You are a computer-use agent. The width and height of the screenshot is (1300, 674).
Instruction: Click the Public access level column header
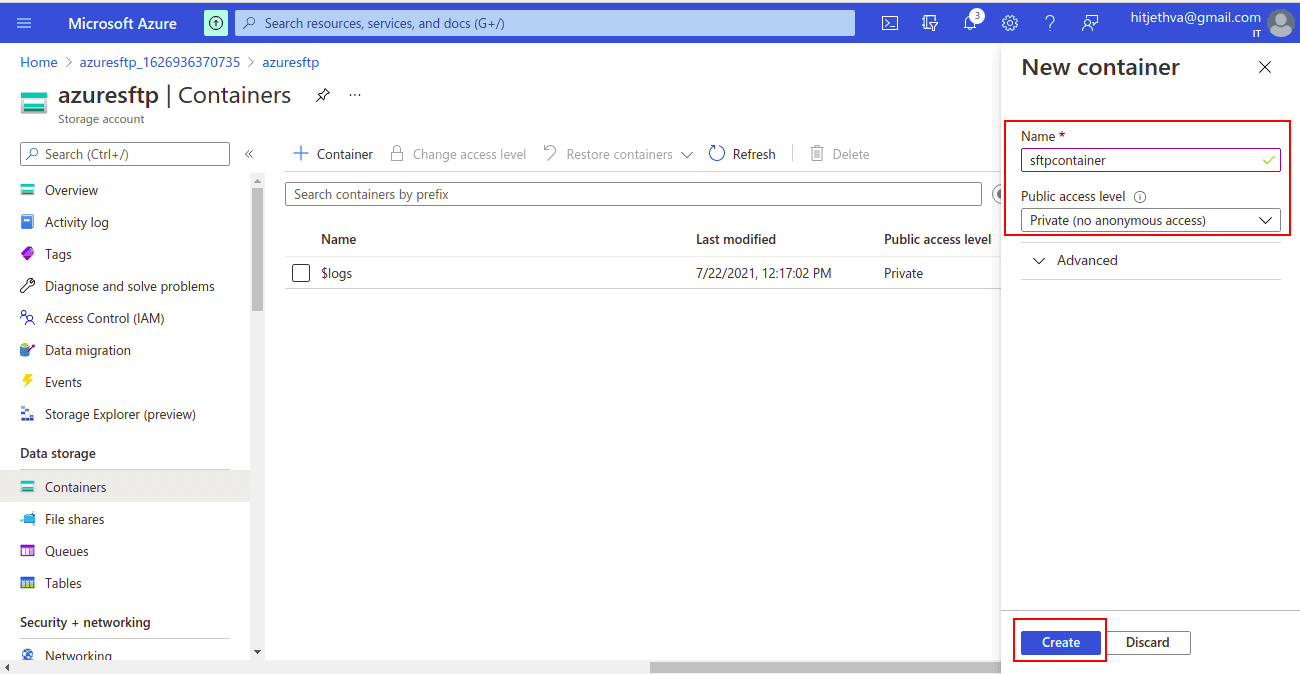pos(938,239)
